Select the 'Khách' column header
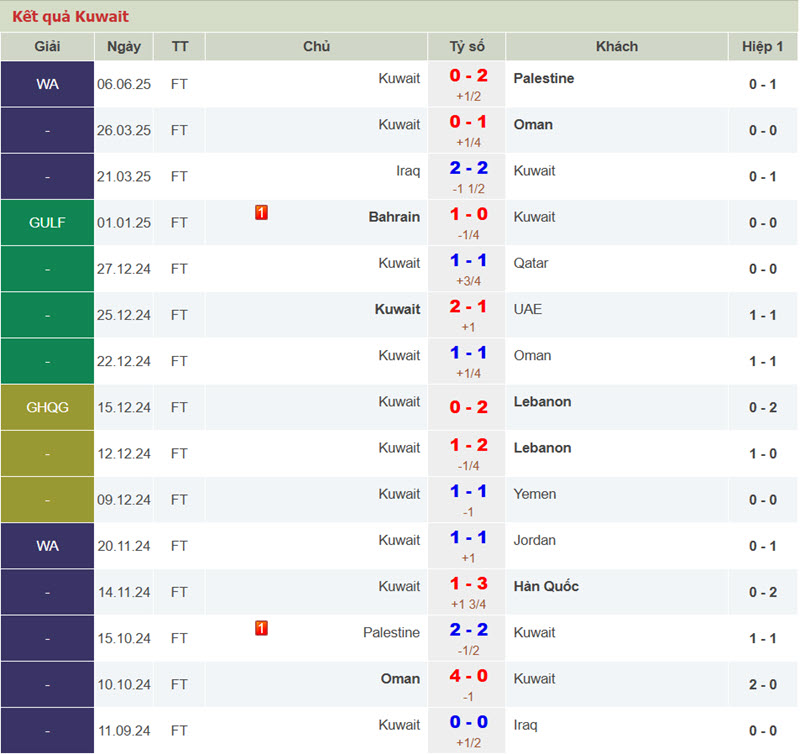Screen dimensions: 800x754 point(617,46)
